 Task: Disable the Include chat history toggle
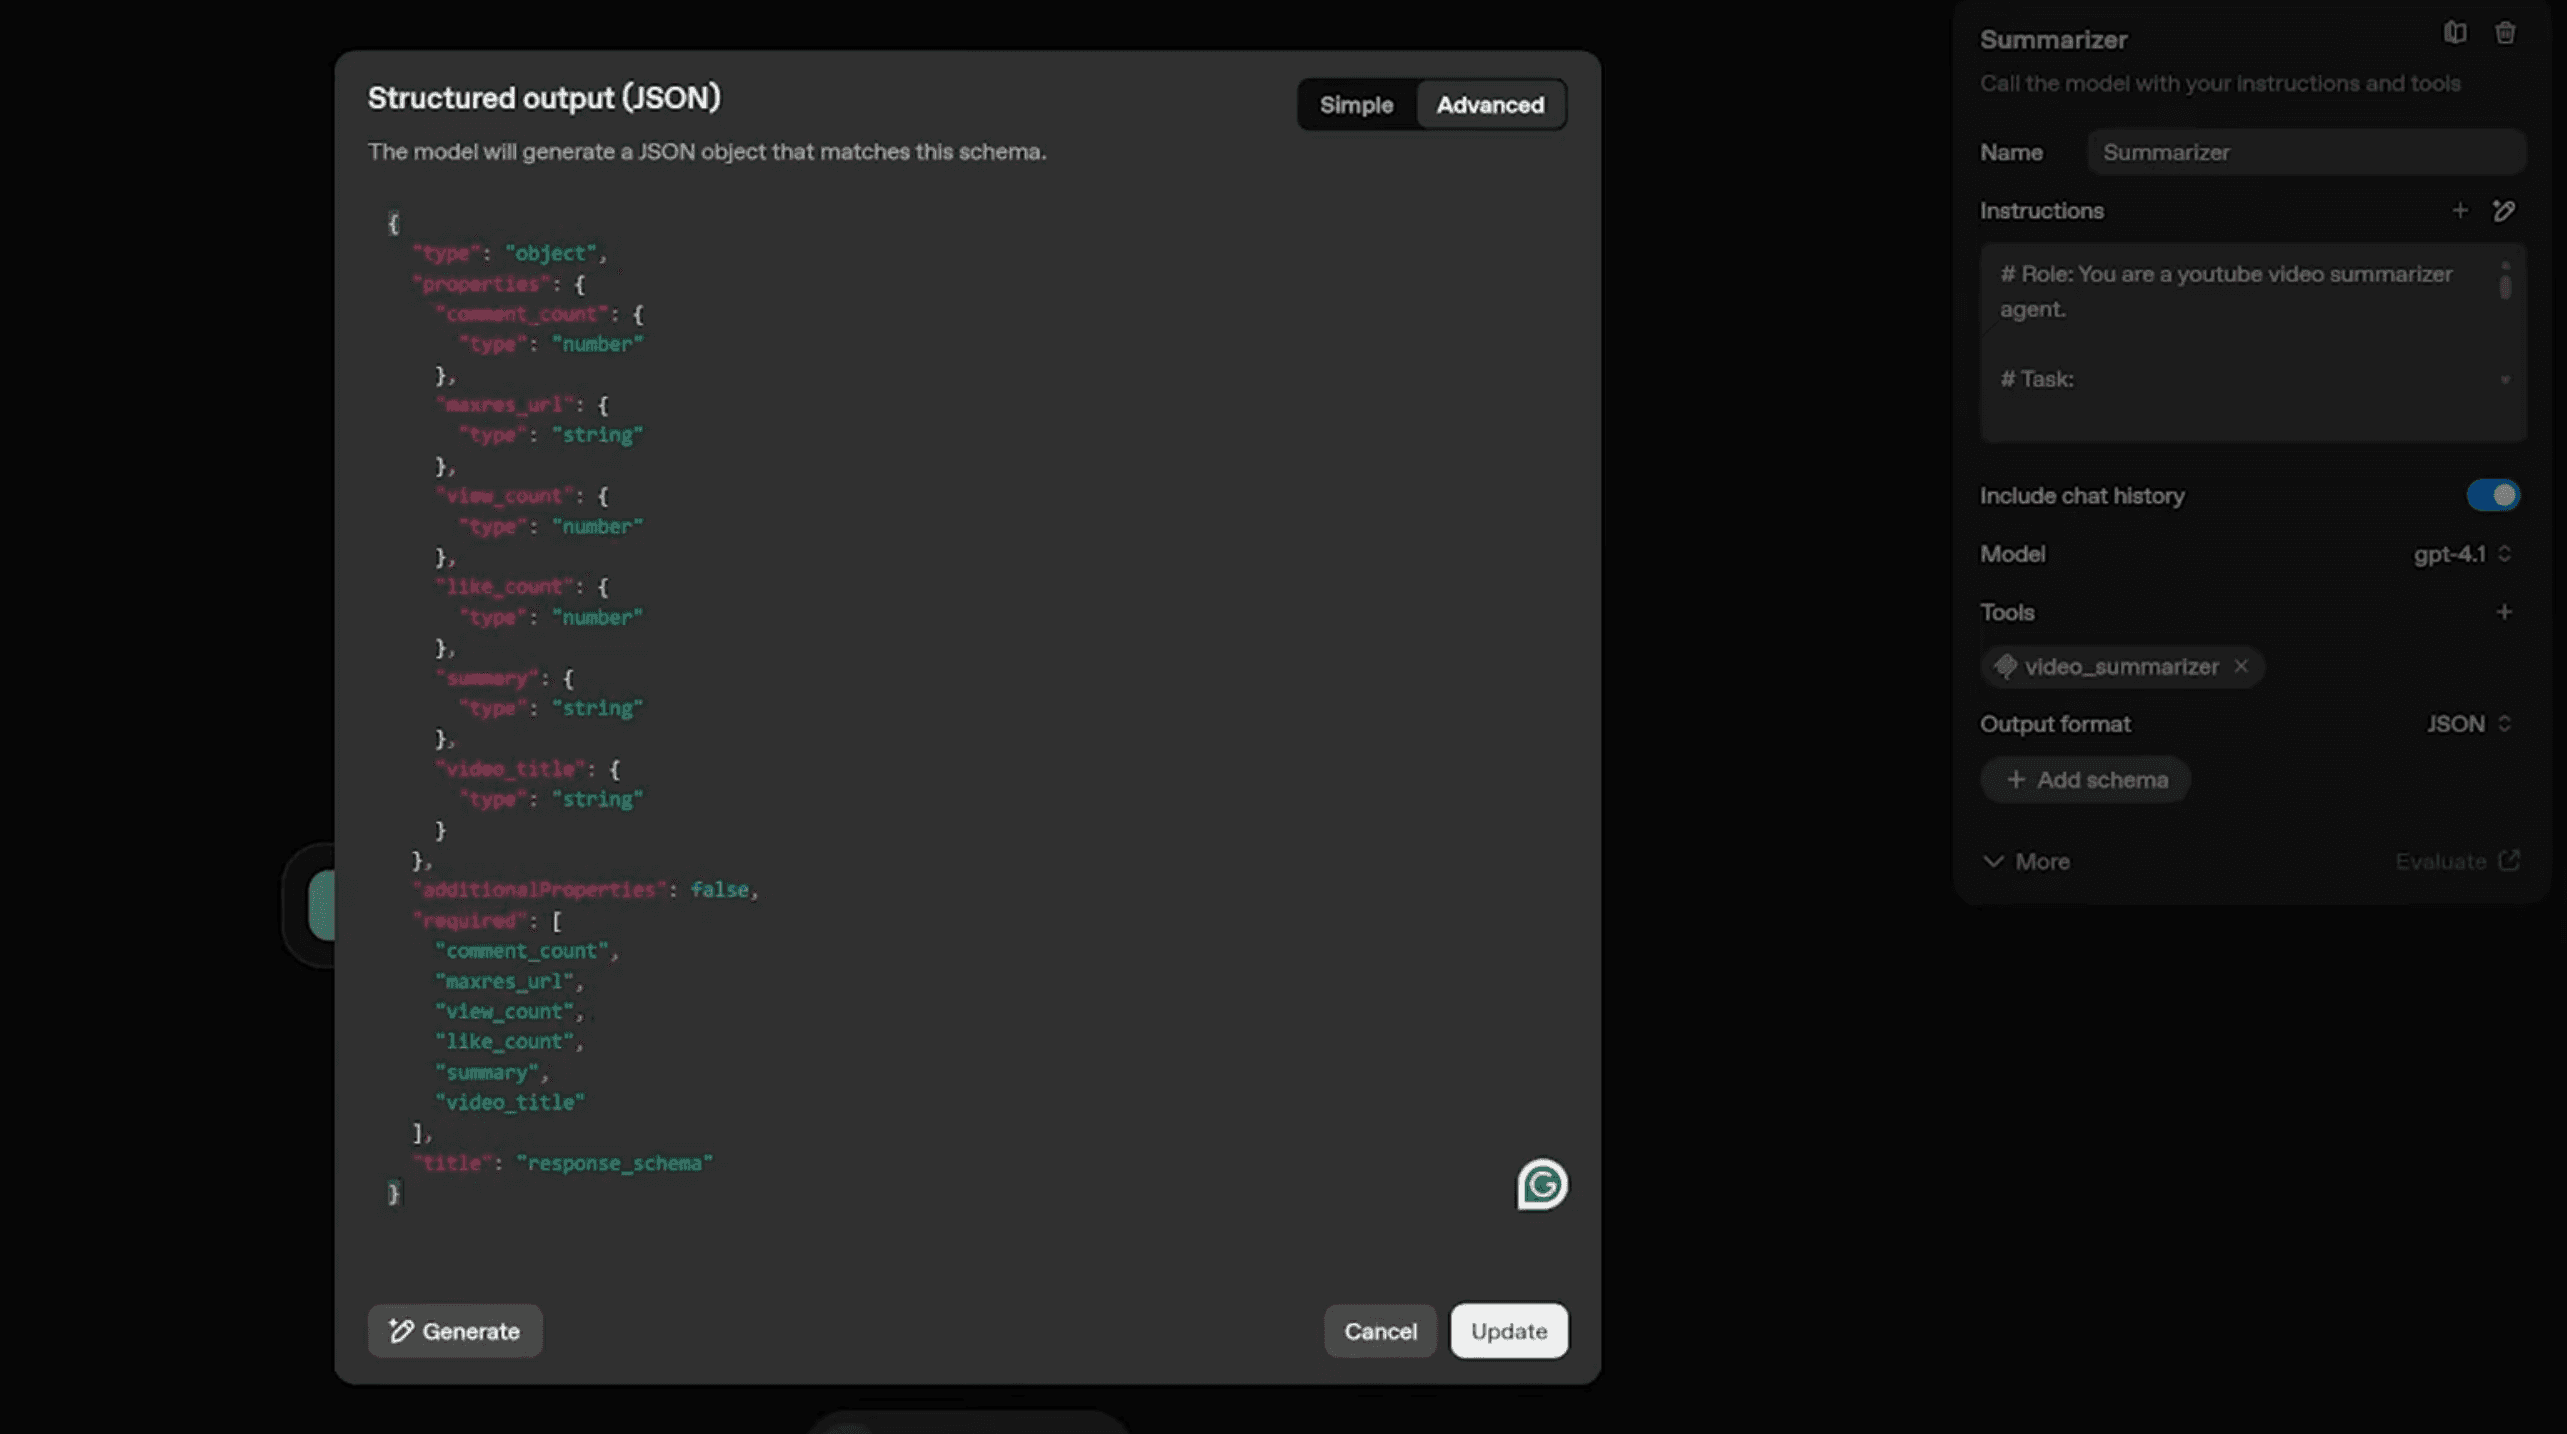tap(2492, 494)
